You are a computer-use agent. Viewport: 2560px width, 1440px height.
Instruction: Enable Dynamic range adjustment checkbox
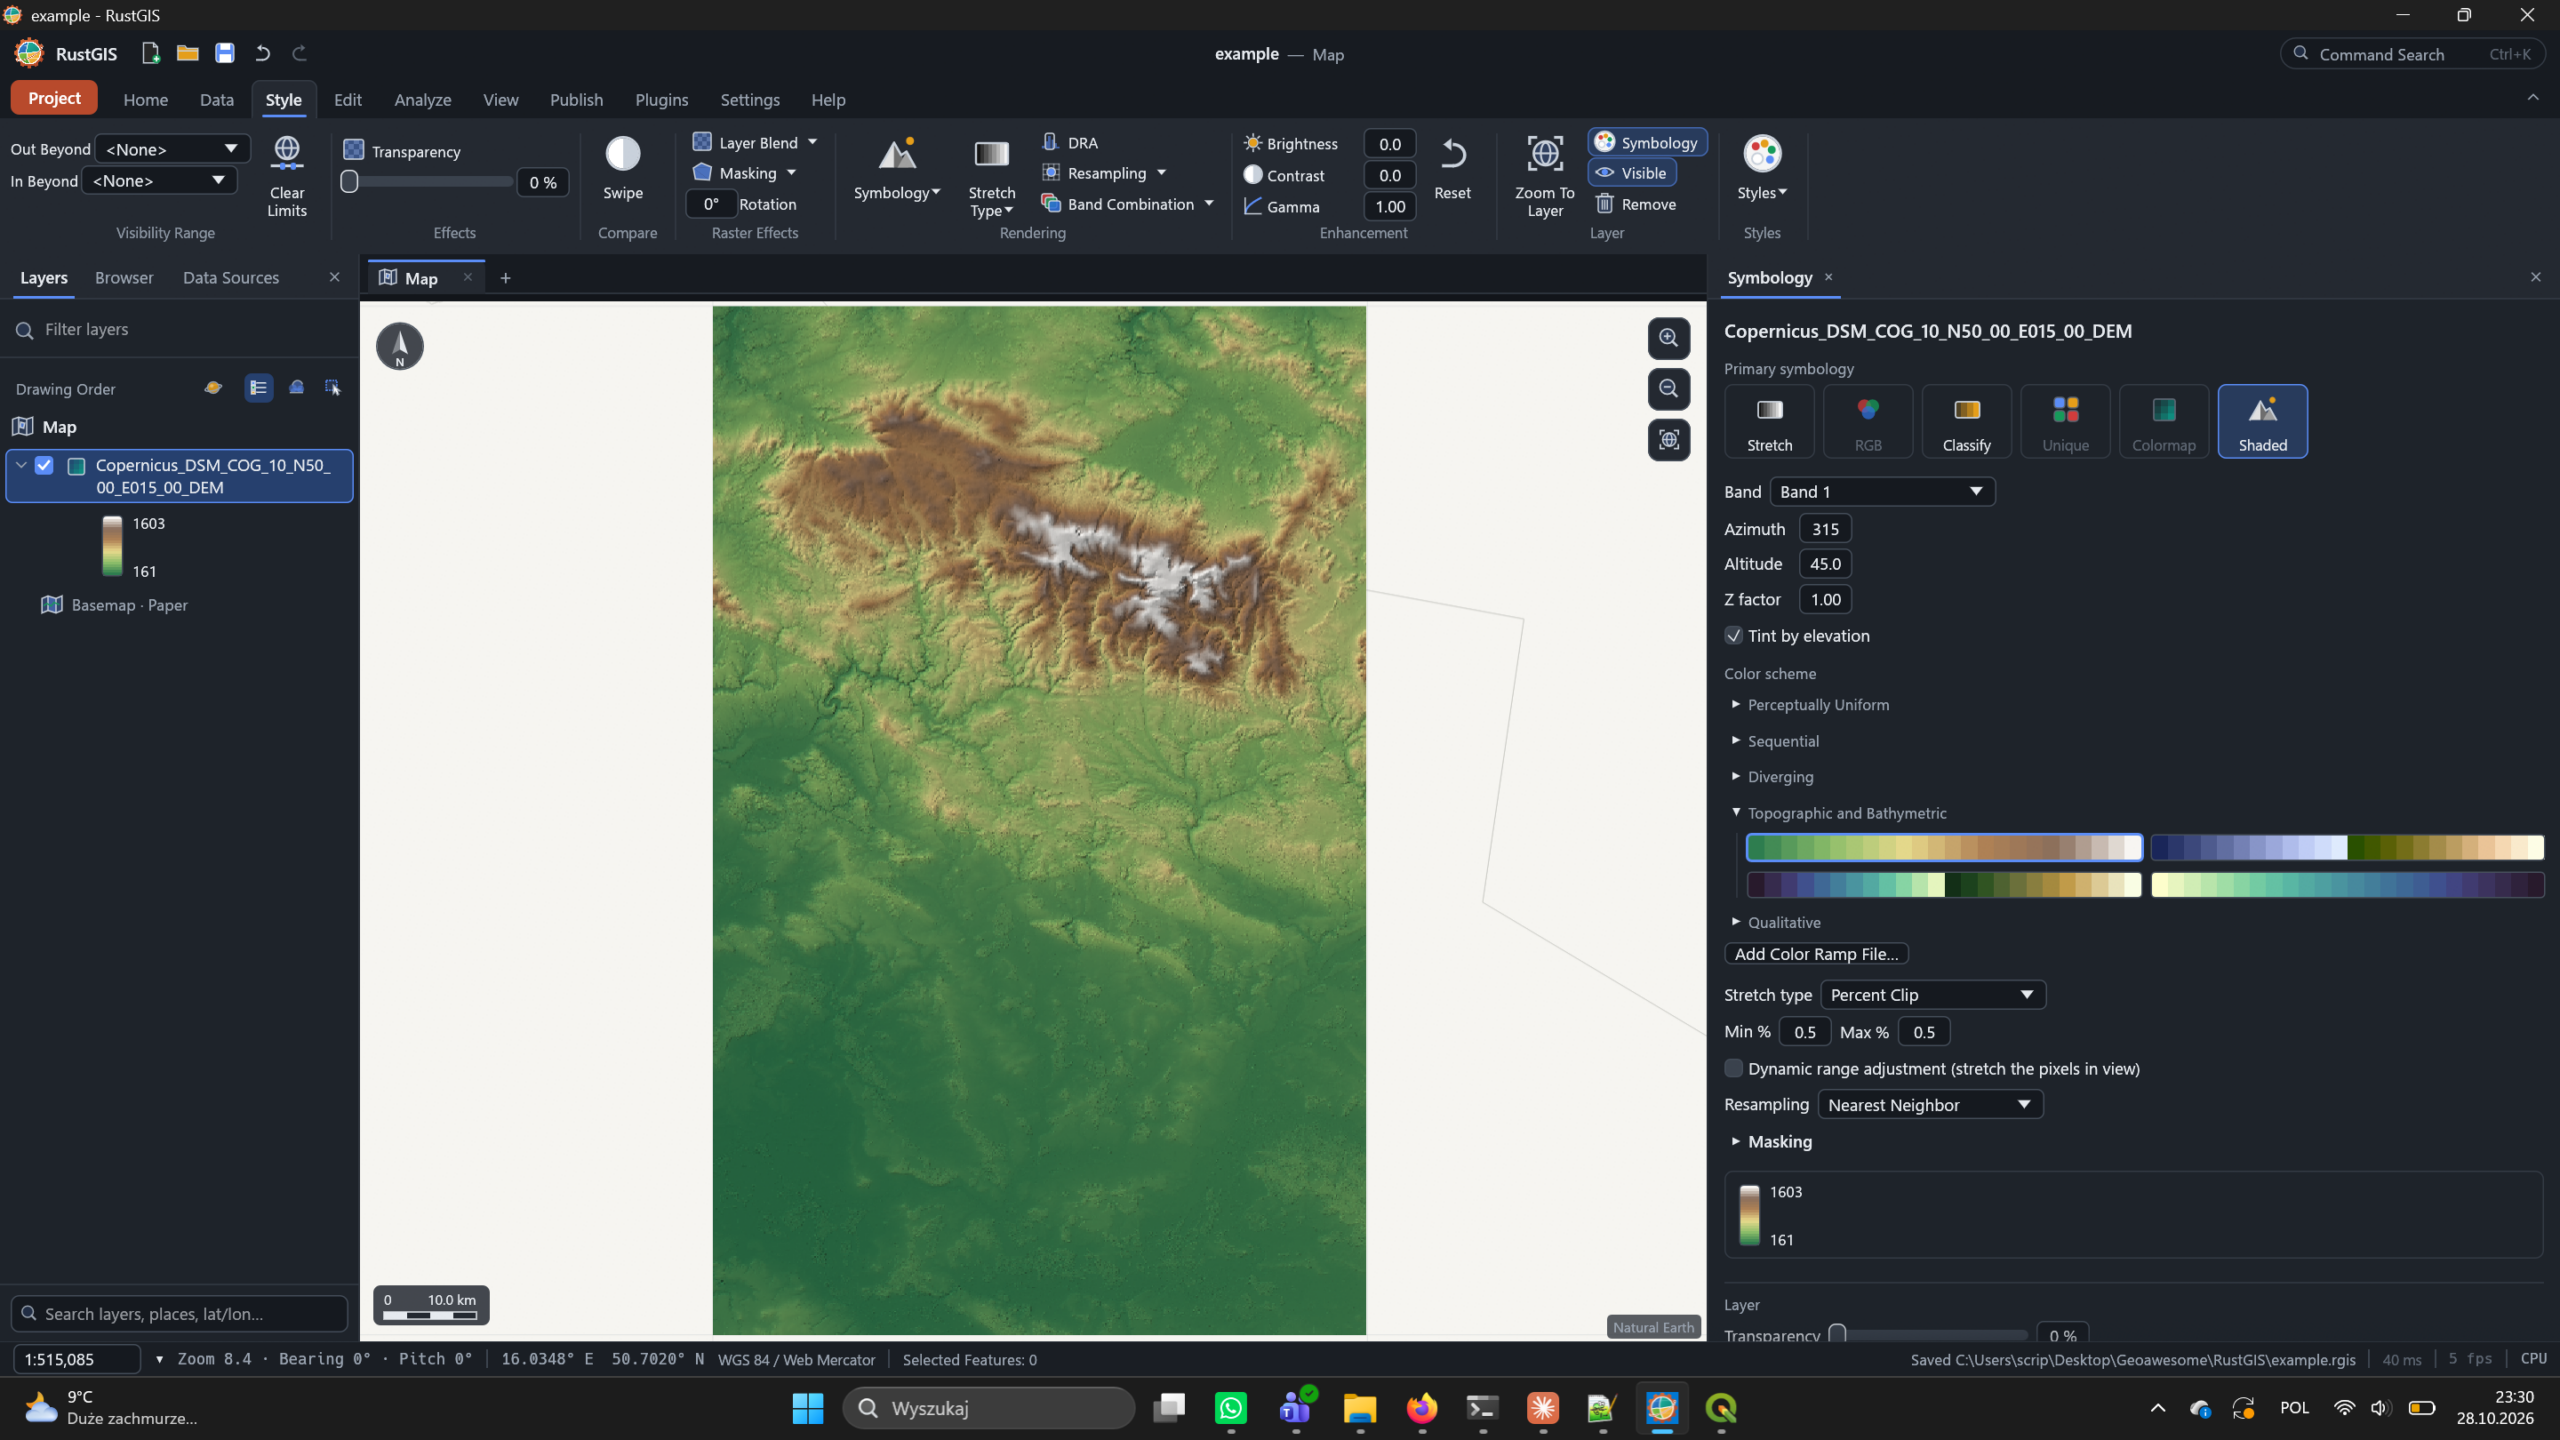pos(1734,1069)
